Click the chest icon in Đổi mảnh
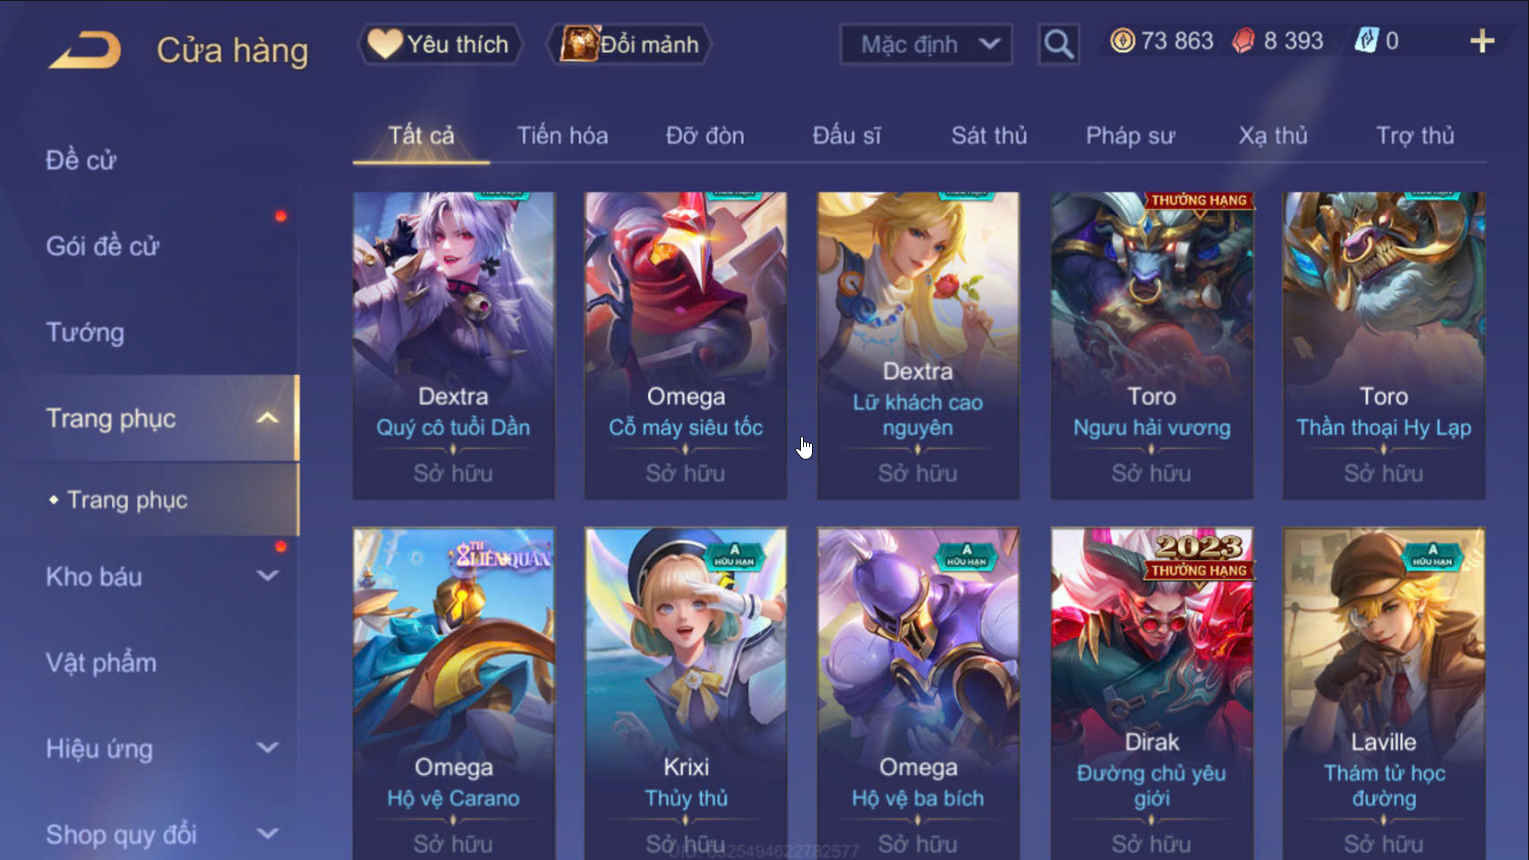Image resolution: width=1529 pixels, height=860 pixels. (578, 43)
